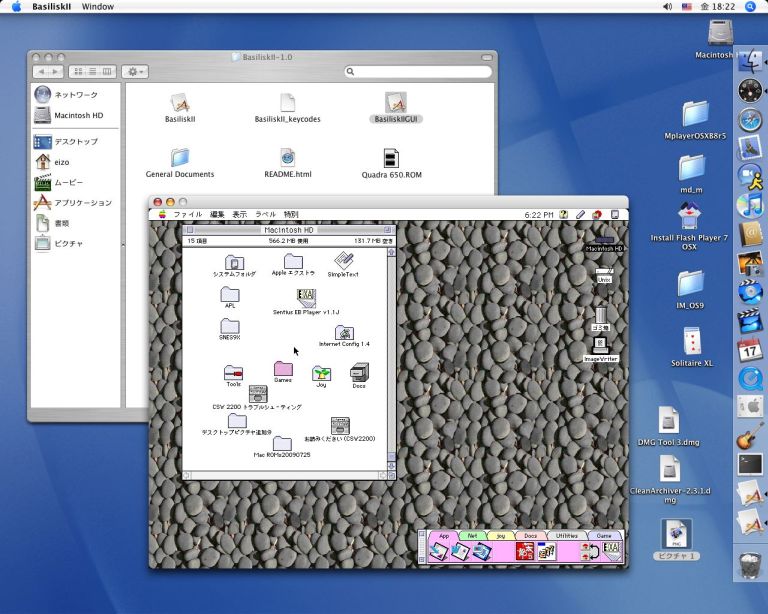Viewport: 768px width, 614px height.
Task: Click Macintosh HD window zoom box
Action: [x=387, y=230]
